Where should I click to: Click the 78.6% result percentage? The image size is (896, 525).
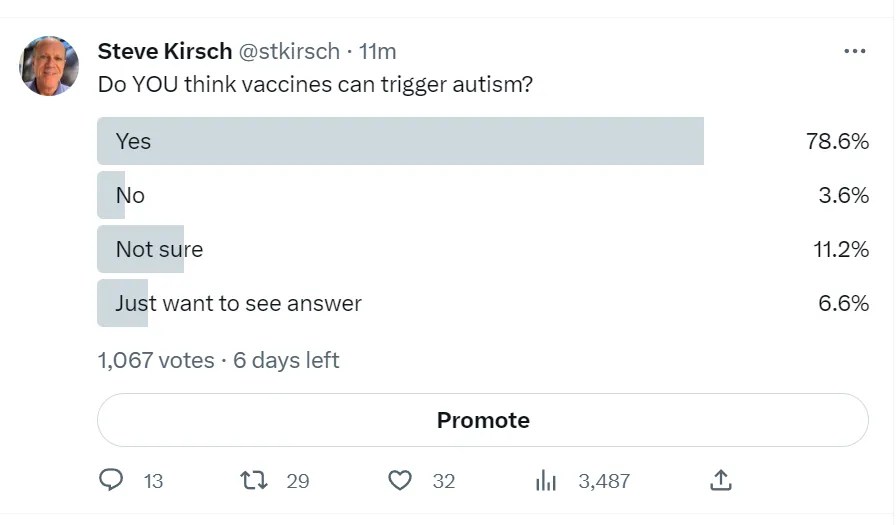837,141
